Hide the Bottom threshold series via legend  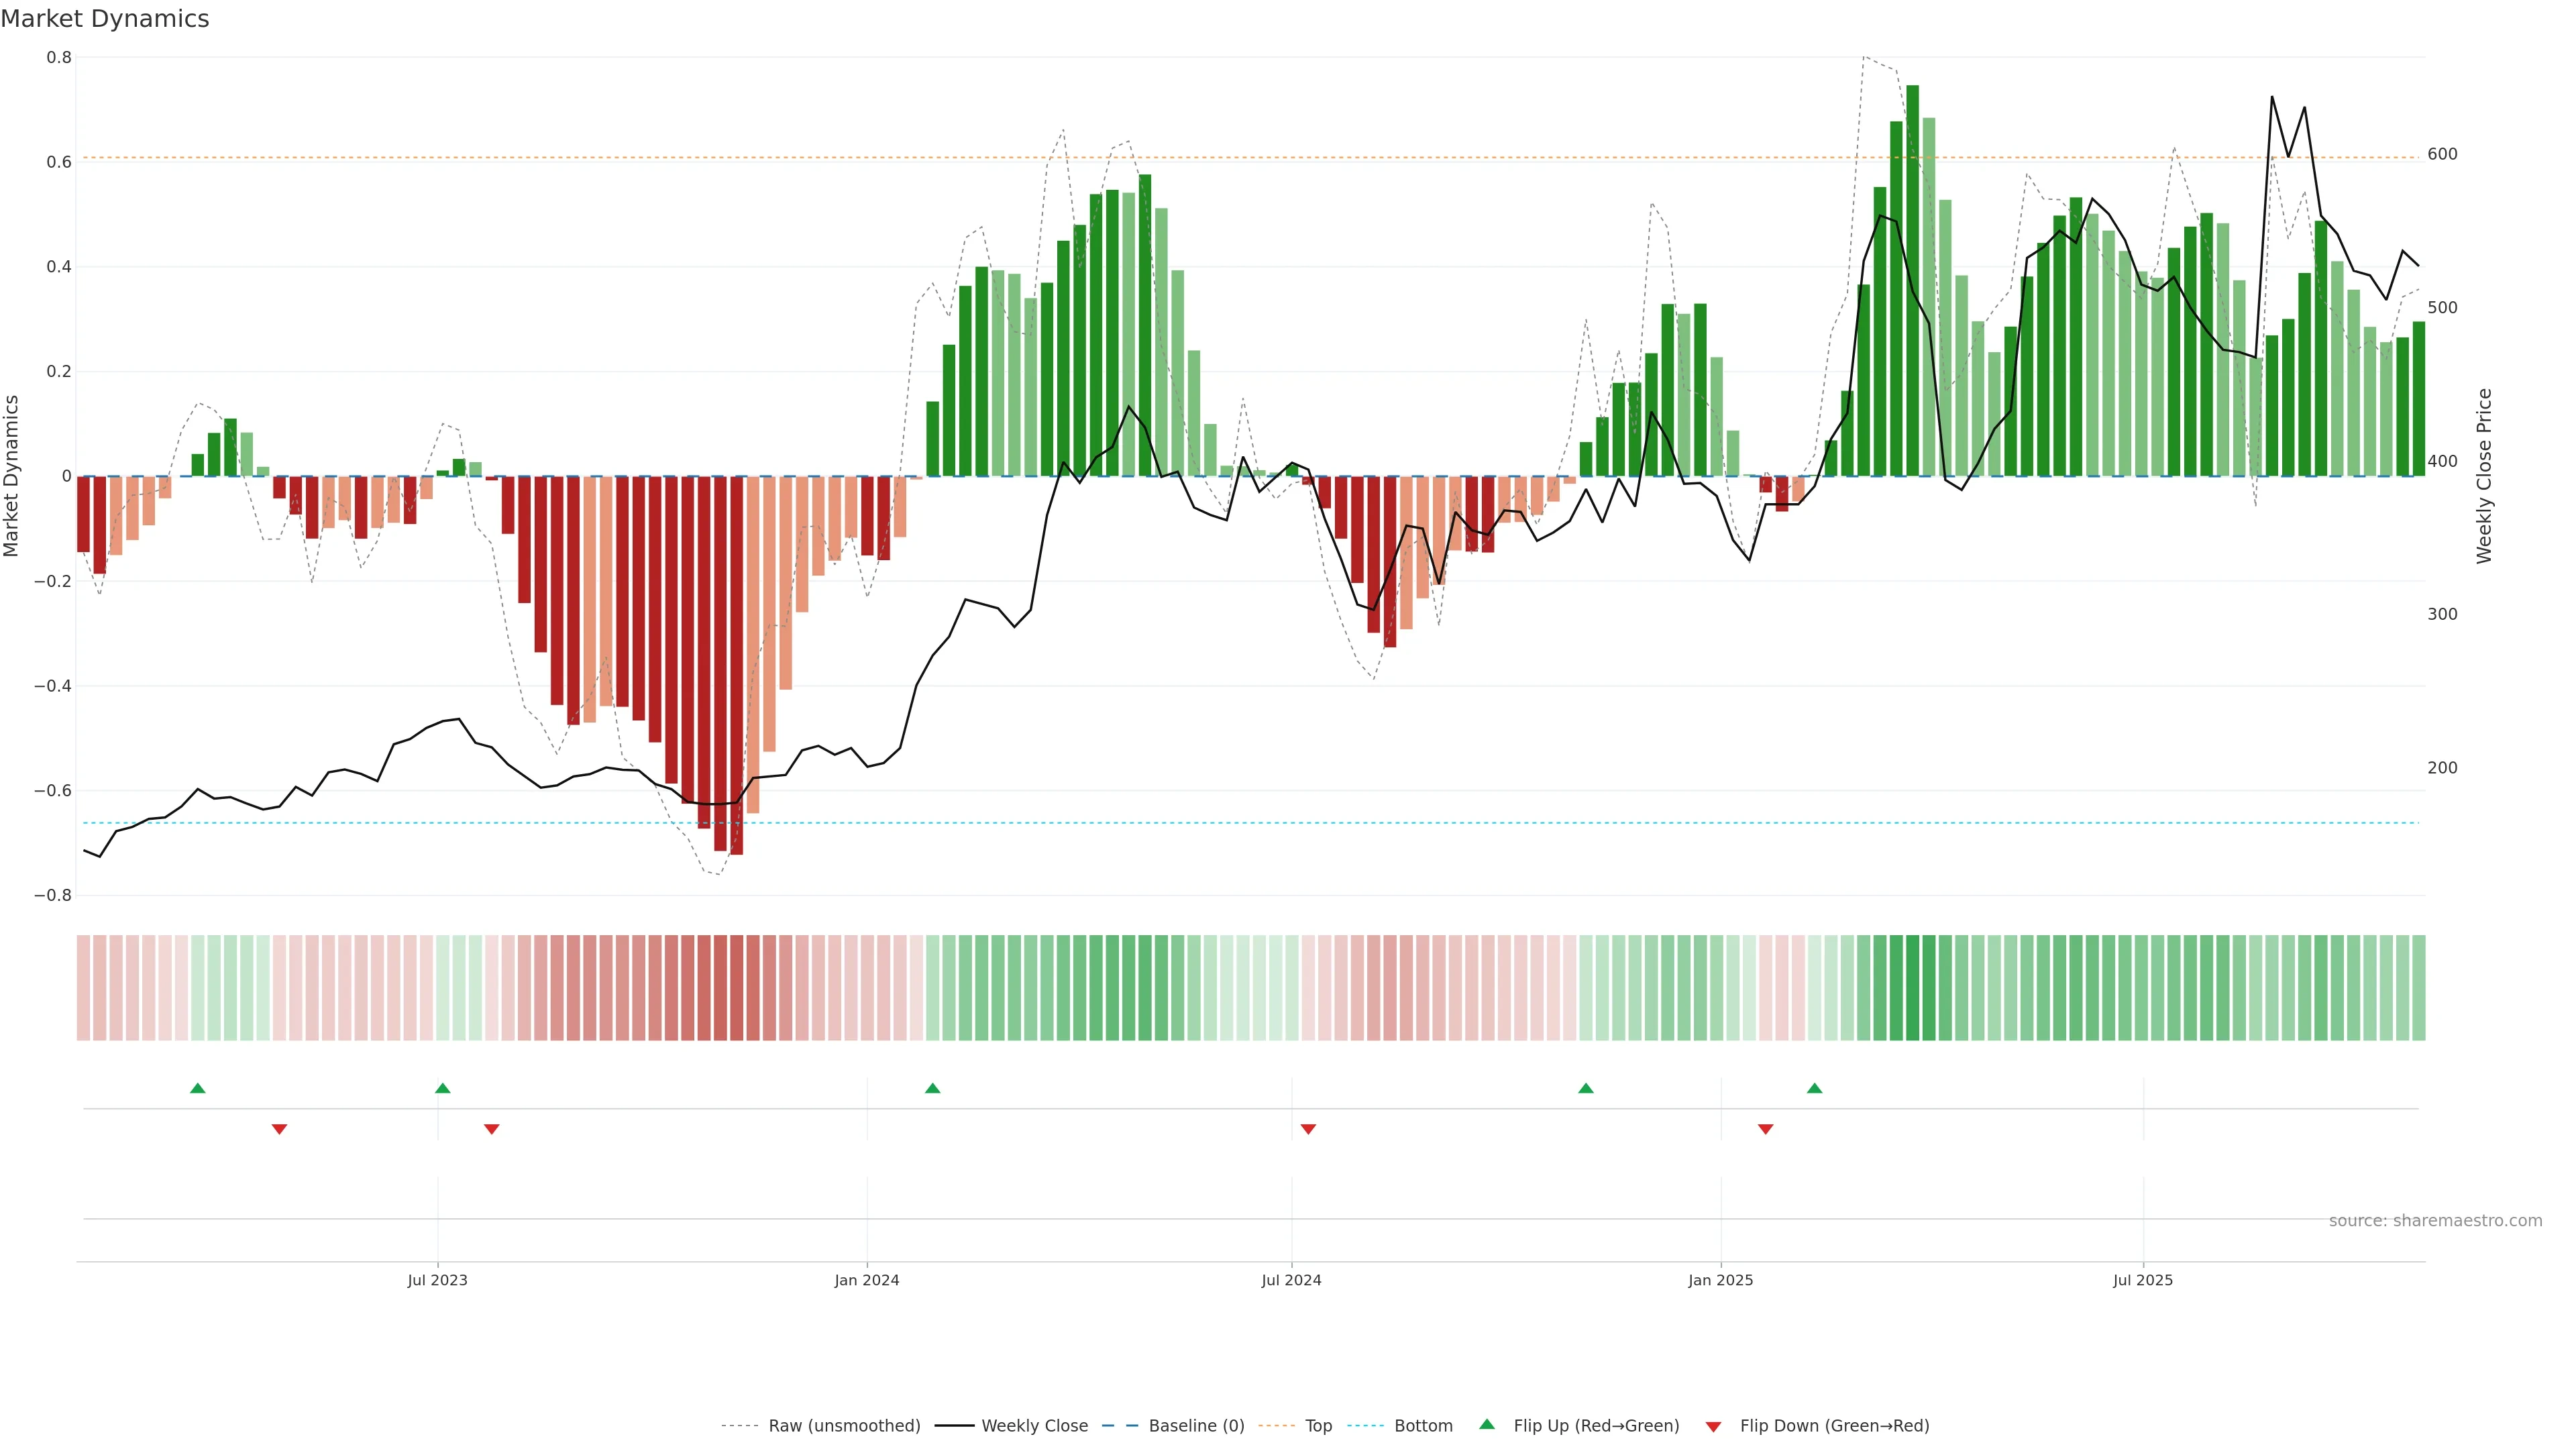pyautogui.click(x=1423, y=1426)
